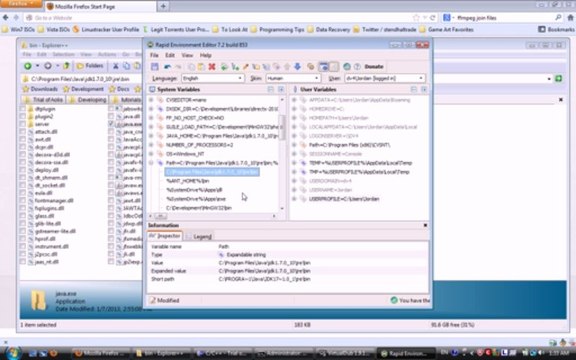This screenshot has width=576, height=360.
Task: Tick the deploy.dll checkbox
Action: [23, 170]
